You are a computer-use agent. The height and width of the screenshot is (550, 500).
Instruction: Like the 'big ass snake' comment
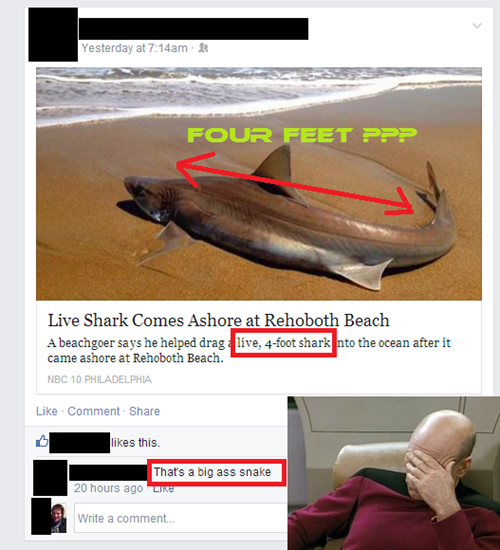click(x=164, y=489)
